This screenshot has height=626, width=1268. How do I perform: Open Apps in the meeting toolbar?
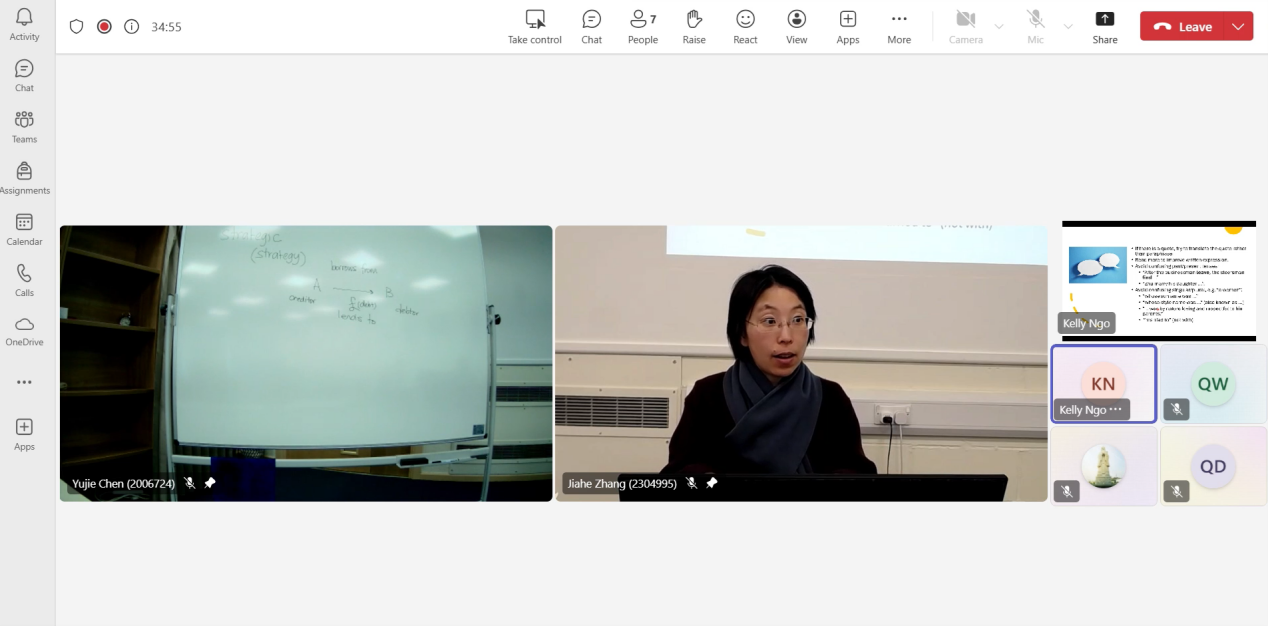coord(848,27)
